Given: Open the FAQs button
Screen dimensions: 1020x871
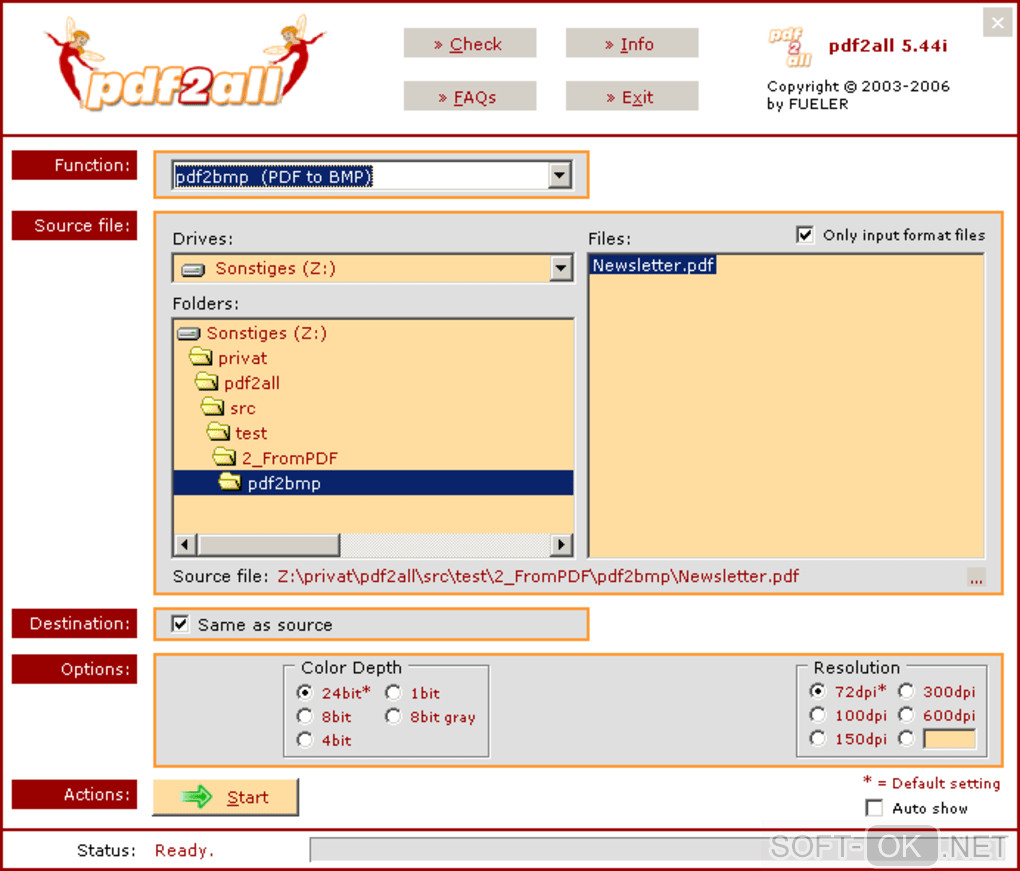Looking at the screenshot, I should coord(470,96).
